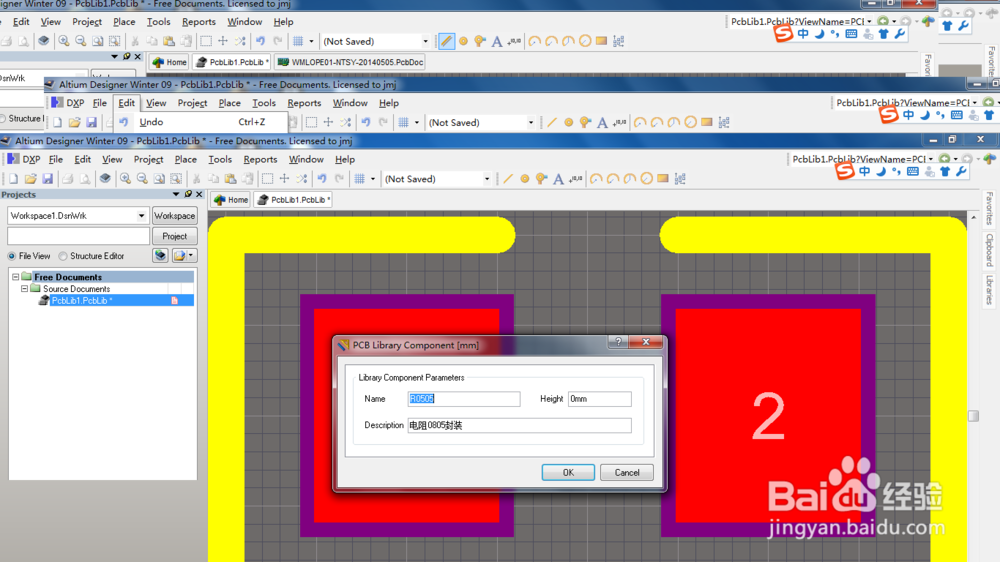This screenshot has width=1000, height=562.
Task: Click Save icon in middle window toolbar
Action: 91,122
